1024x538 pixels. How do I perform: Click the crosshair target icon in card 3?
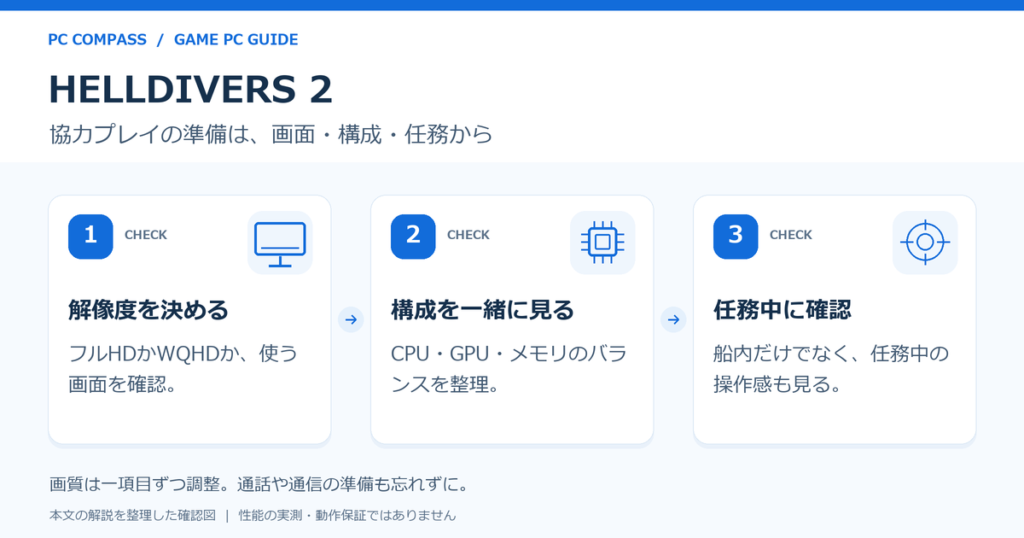[925, 243]
